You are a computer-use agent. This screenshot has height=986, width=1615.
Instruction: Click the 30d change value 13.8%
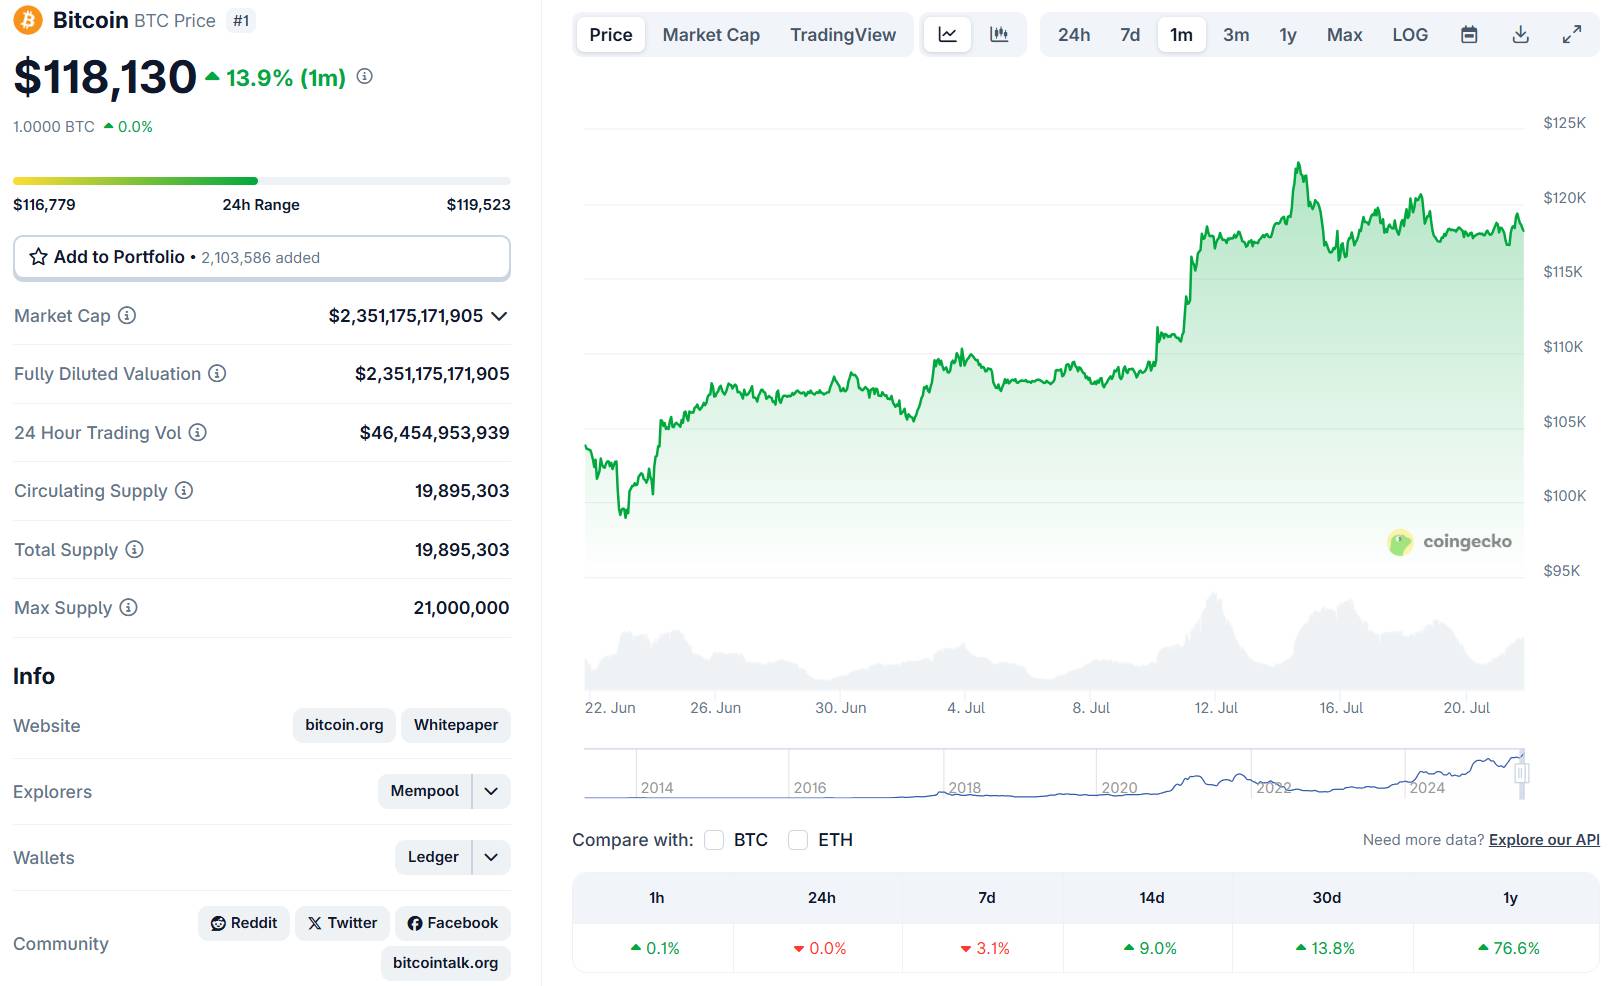pos(1325,948)
